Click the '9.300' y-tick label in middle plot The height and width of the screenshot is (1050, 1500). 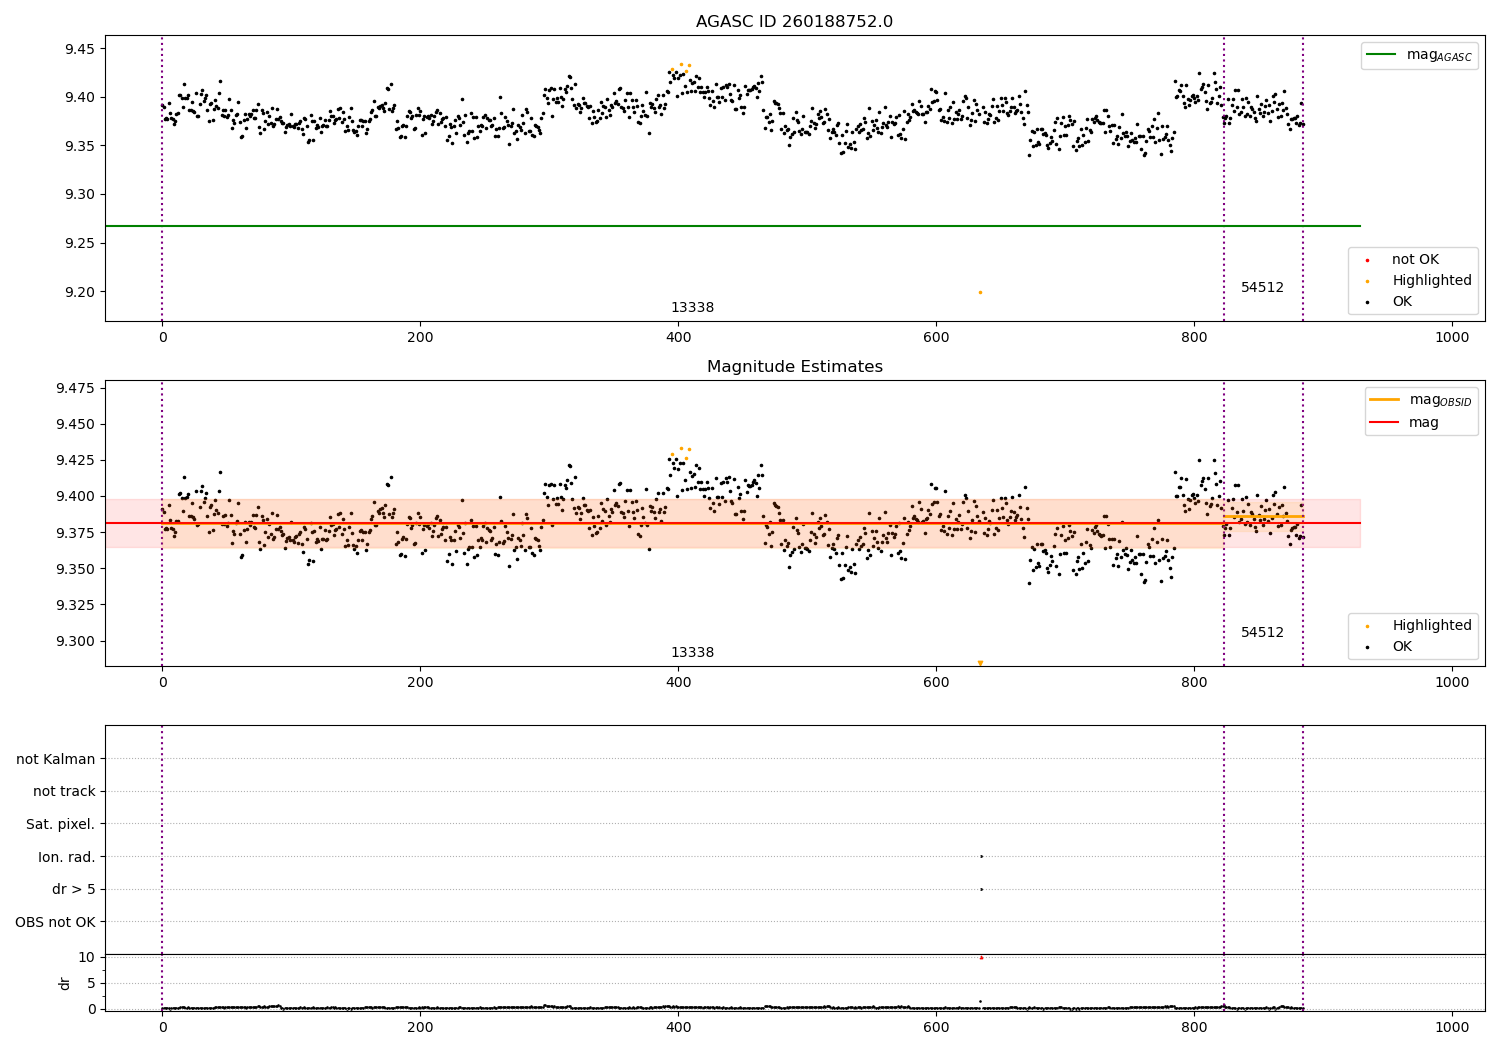tap(76, 642)
